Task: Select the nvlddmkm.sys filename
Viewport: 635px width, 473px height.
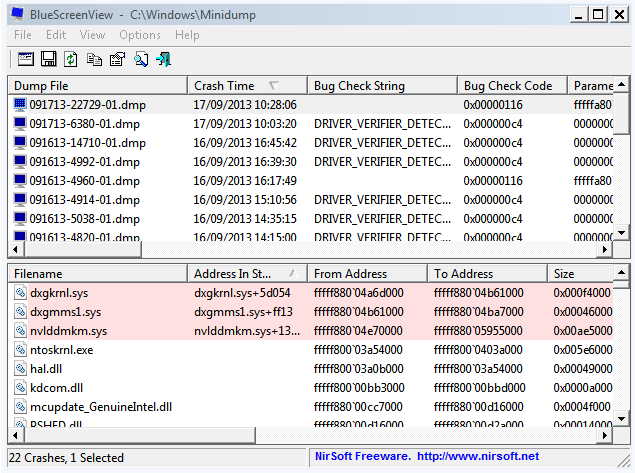Action: (68, 330)
